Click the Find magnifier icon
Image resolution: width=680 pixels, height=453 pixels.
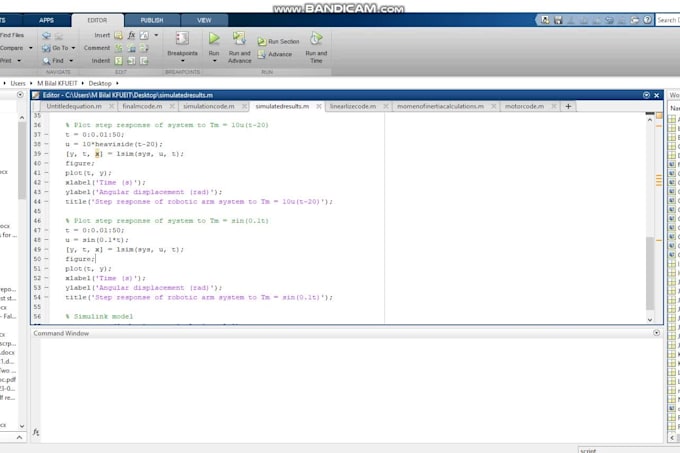pos(45,60)
